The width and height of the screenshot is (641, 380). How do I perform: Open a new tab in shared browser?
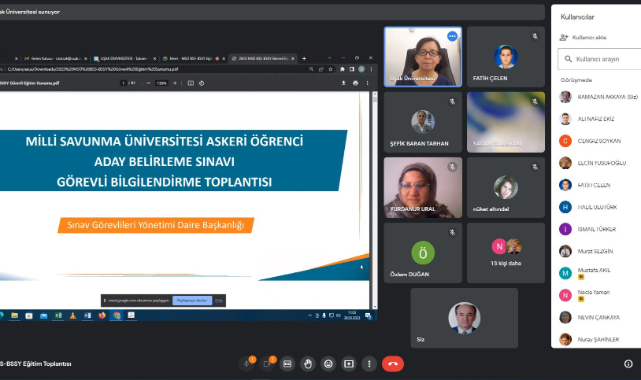[304, 58]
